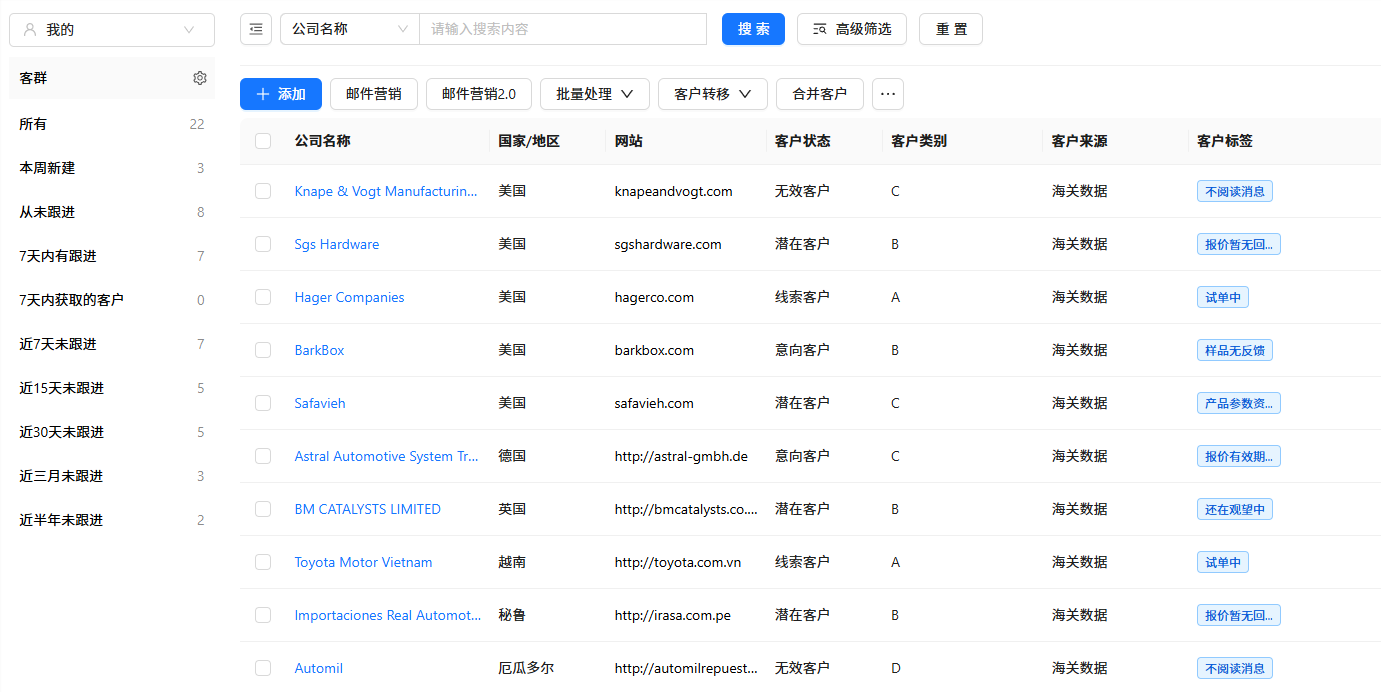
Task: Open the 近半年未跟进 group
Action: (x=112, y=520)
